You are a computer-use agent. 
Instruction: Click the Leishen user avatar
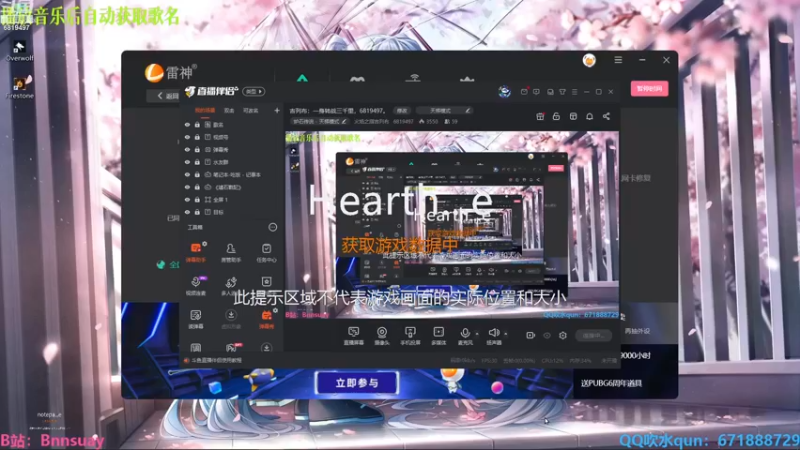[589, 60]
